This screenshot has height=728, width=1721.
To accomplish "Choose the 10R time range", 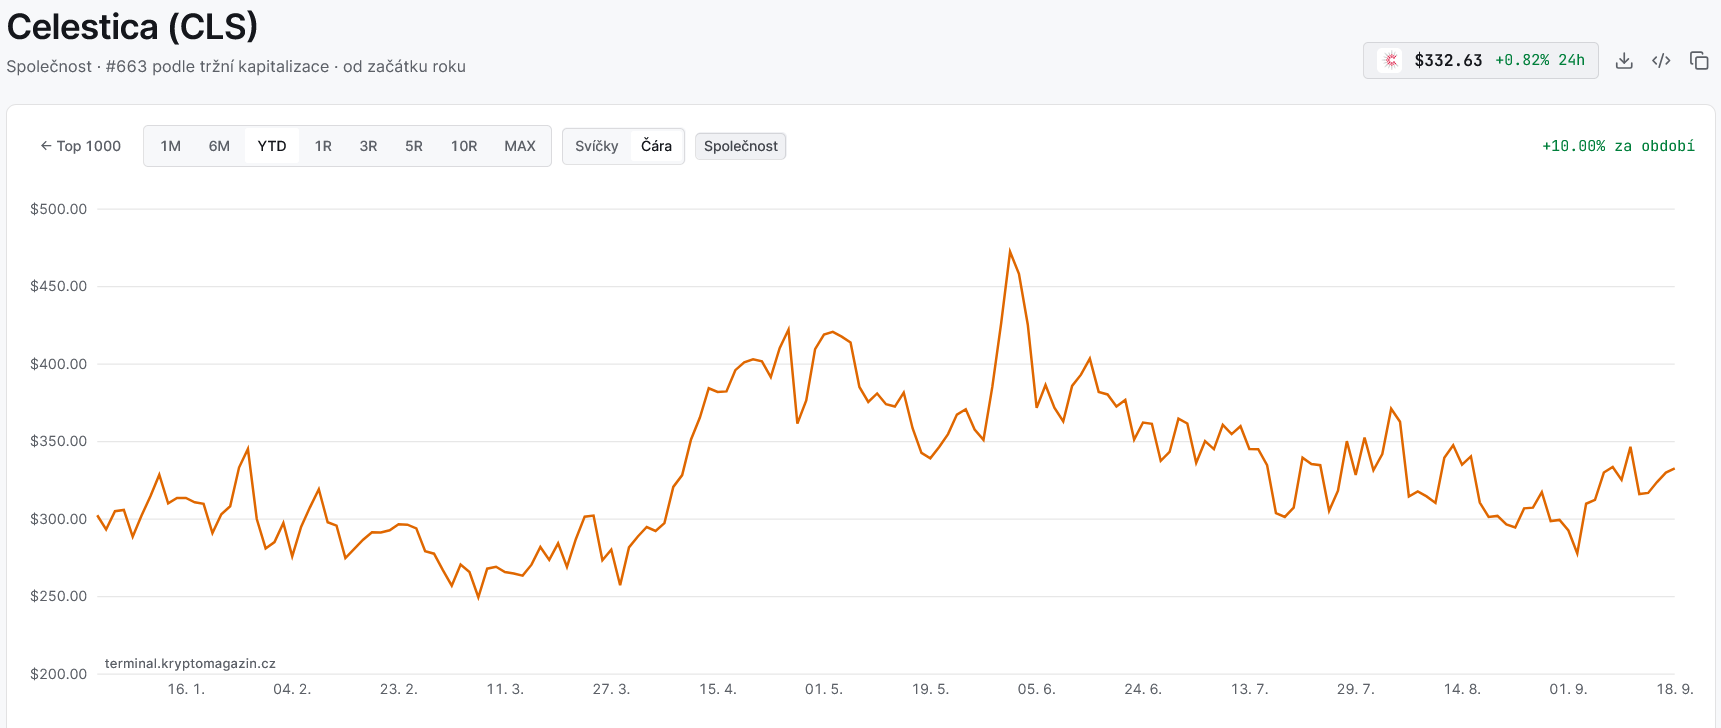I will click(x=464, y=146).
